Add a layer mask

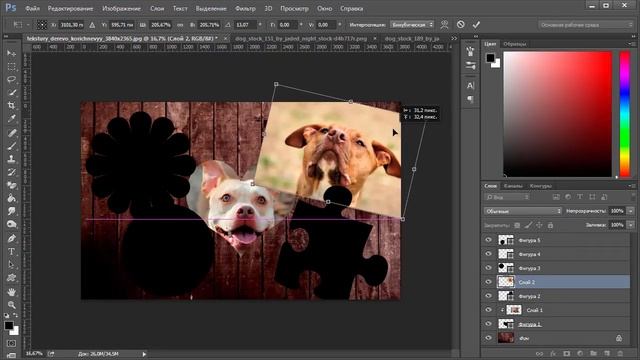point(567,353)
